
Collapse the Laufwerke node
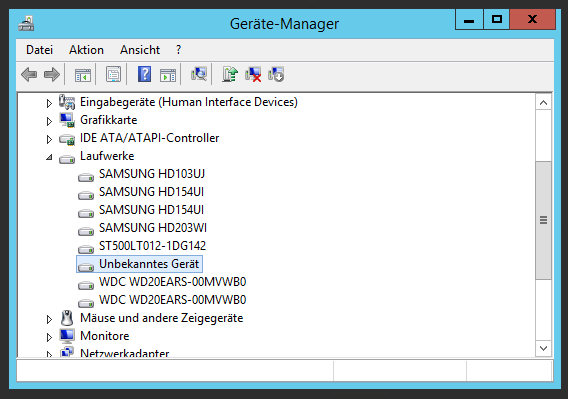click(x=49, y=157)
